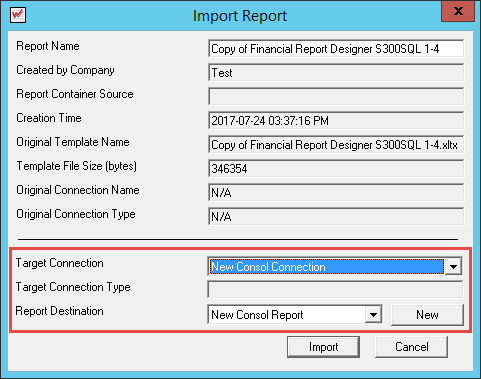Image resolution: width=481 pixels, height=379 pixels.
Task: Click the Import Report title bar text
Action: point(240,16)
